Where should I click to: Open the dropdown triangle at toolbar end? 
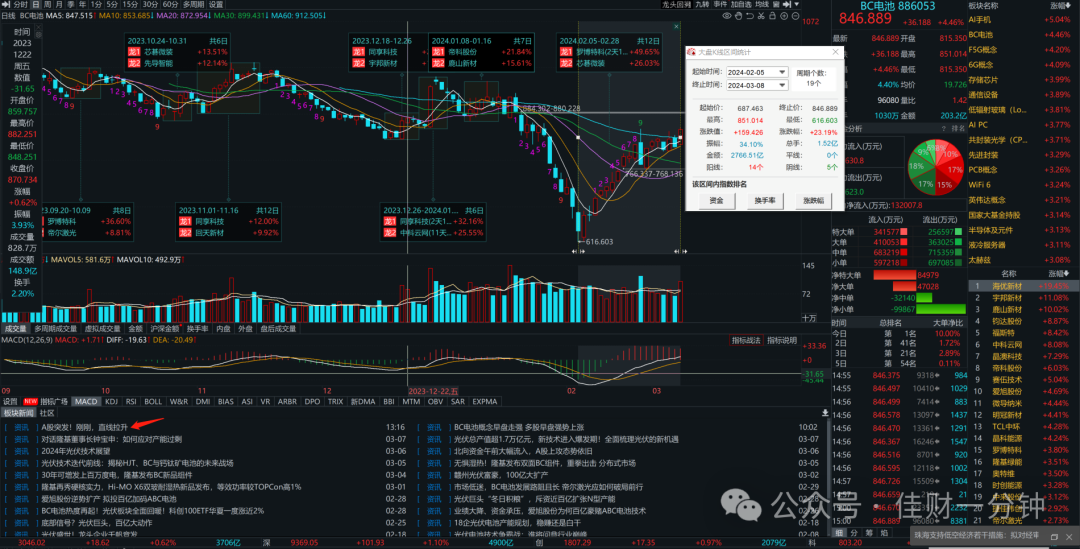[796, 4]
